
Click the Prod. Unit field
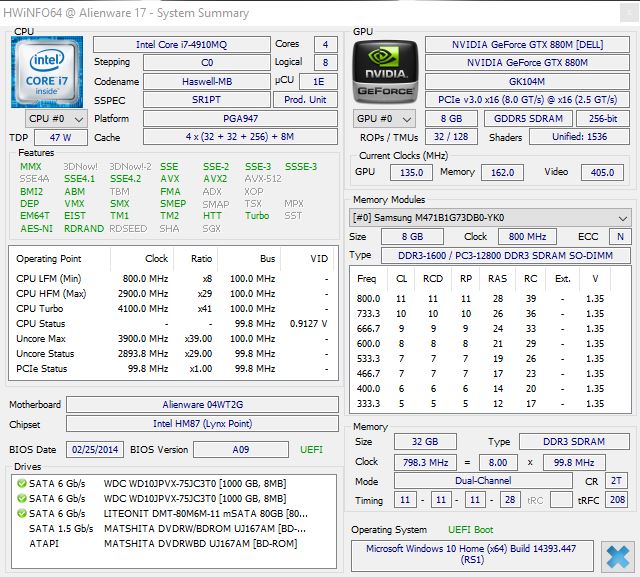[305, 100]
